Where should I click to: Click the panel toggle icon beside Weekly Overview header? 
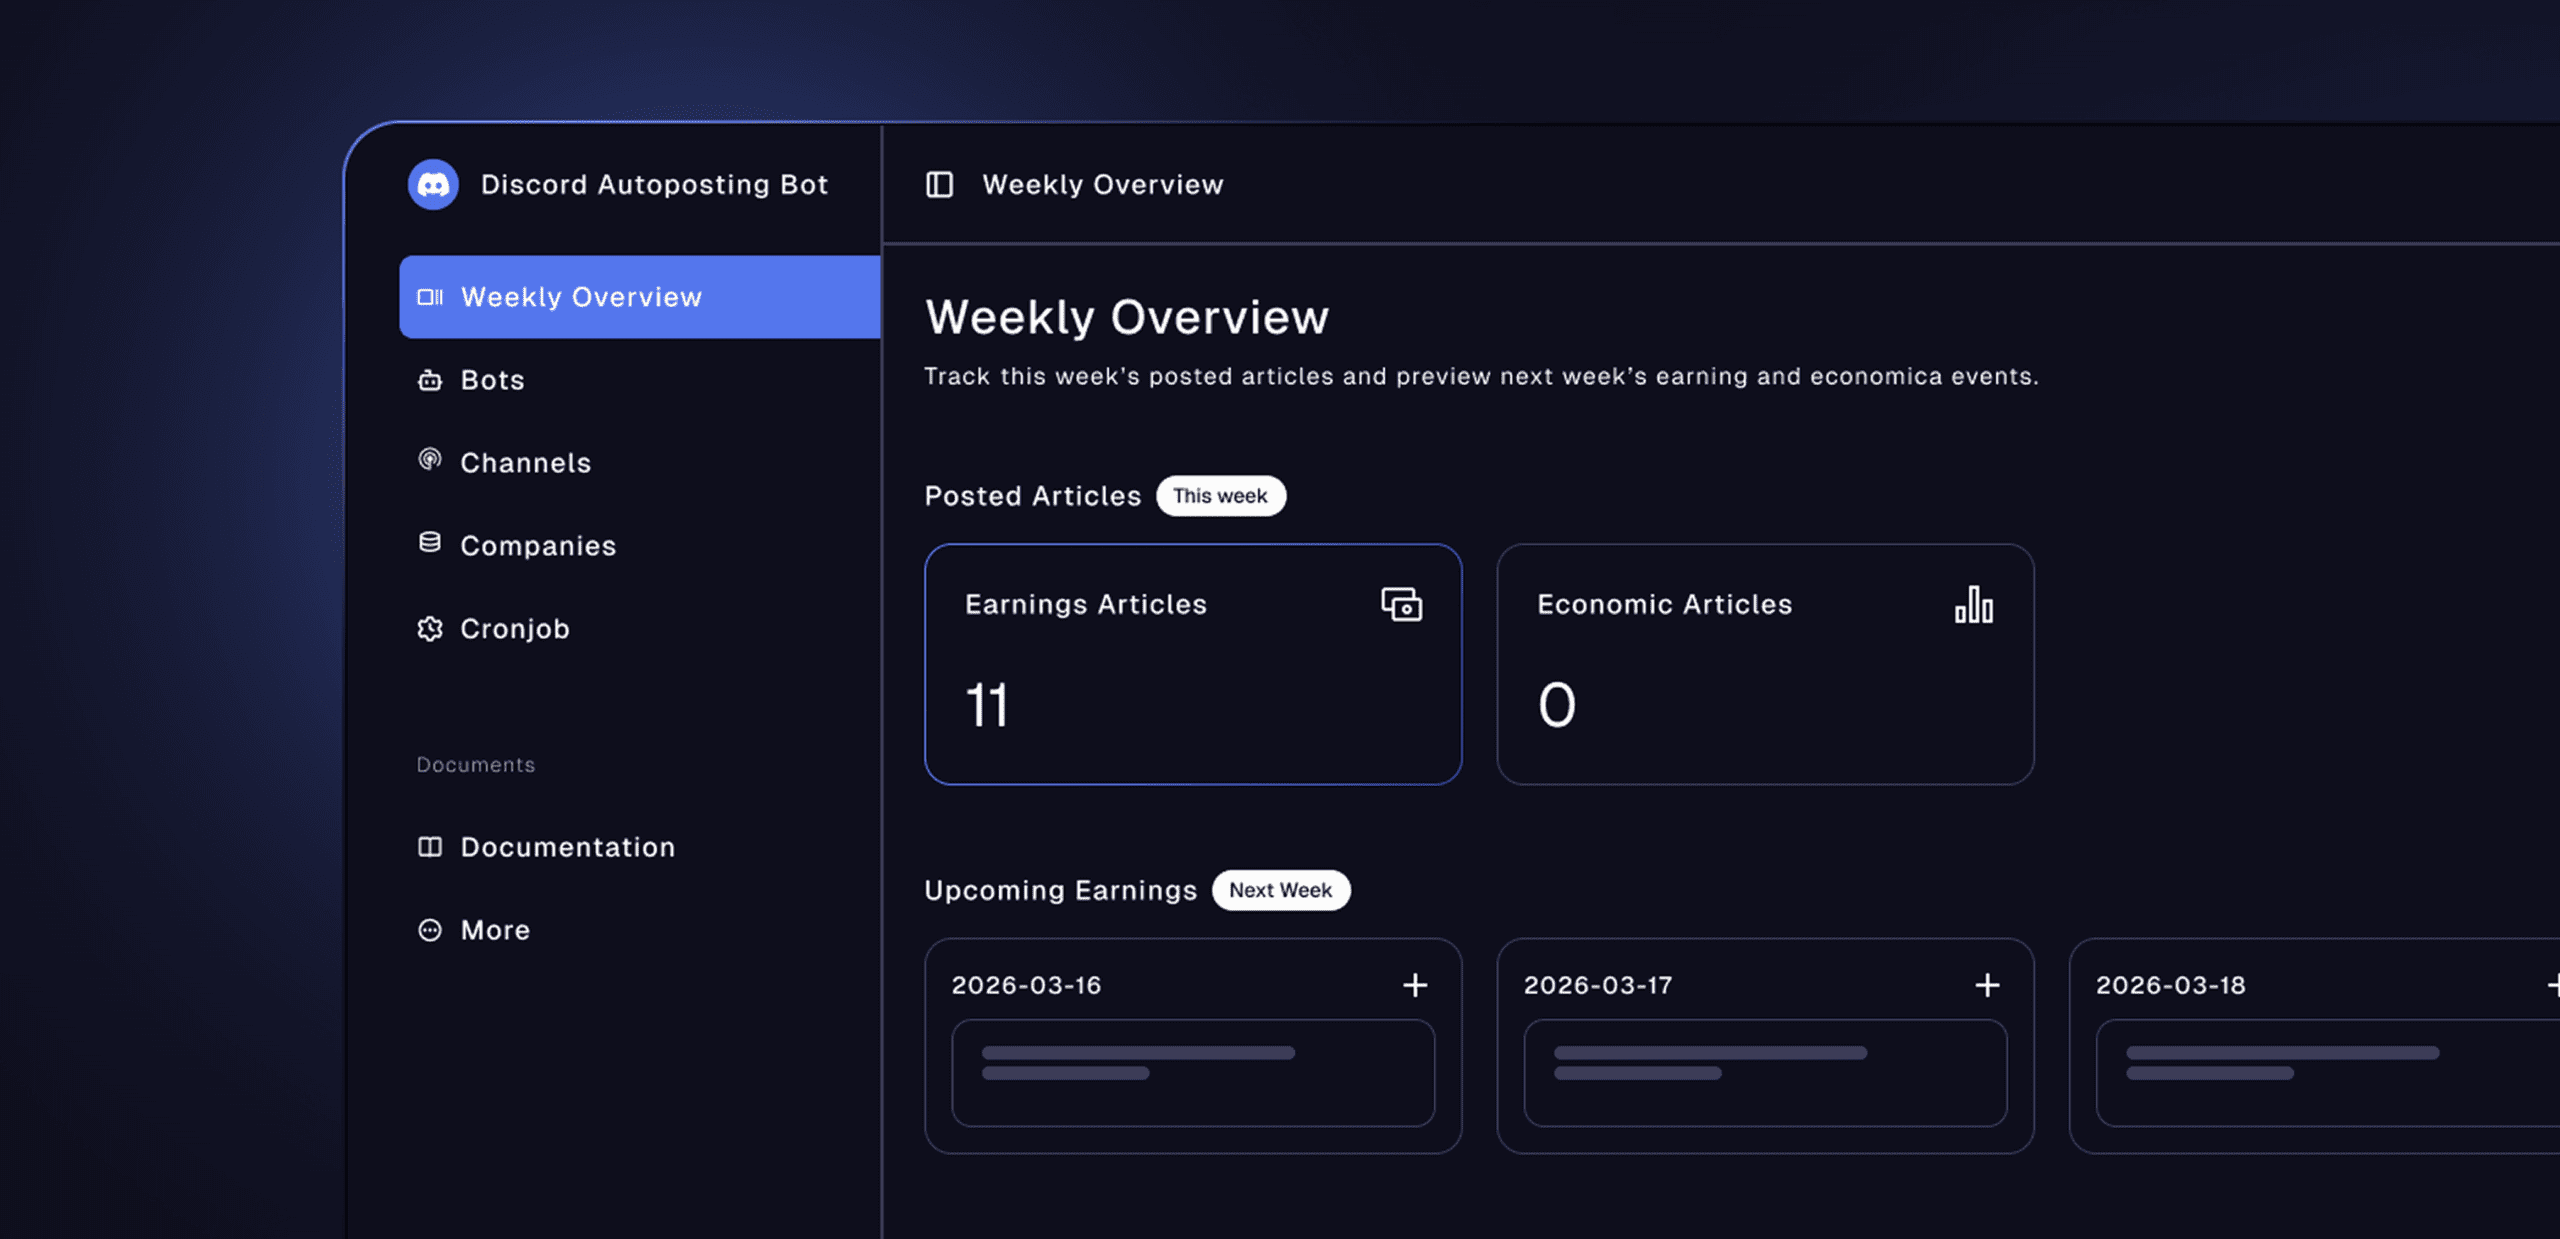click(x=938, y=184)
